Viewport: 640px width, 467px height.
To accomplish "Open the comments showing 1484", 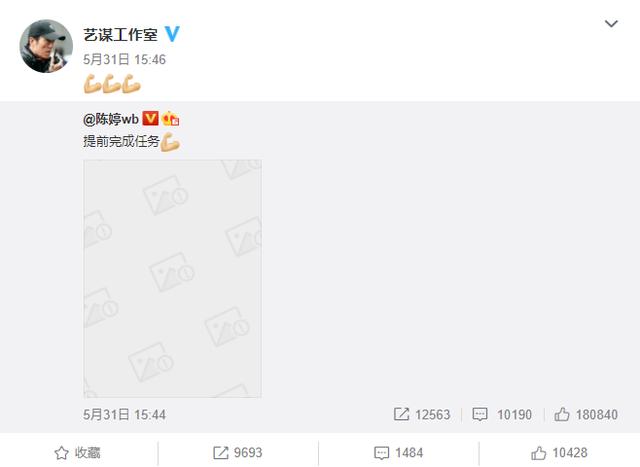I will pos(398,453).
